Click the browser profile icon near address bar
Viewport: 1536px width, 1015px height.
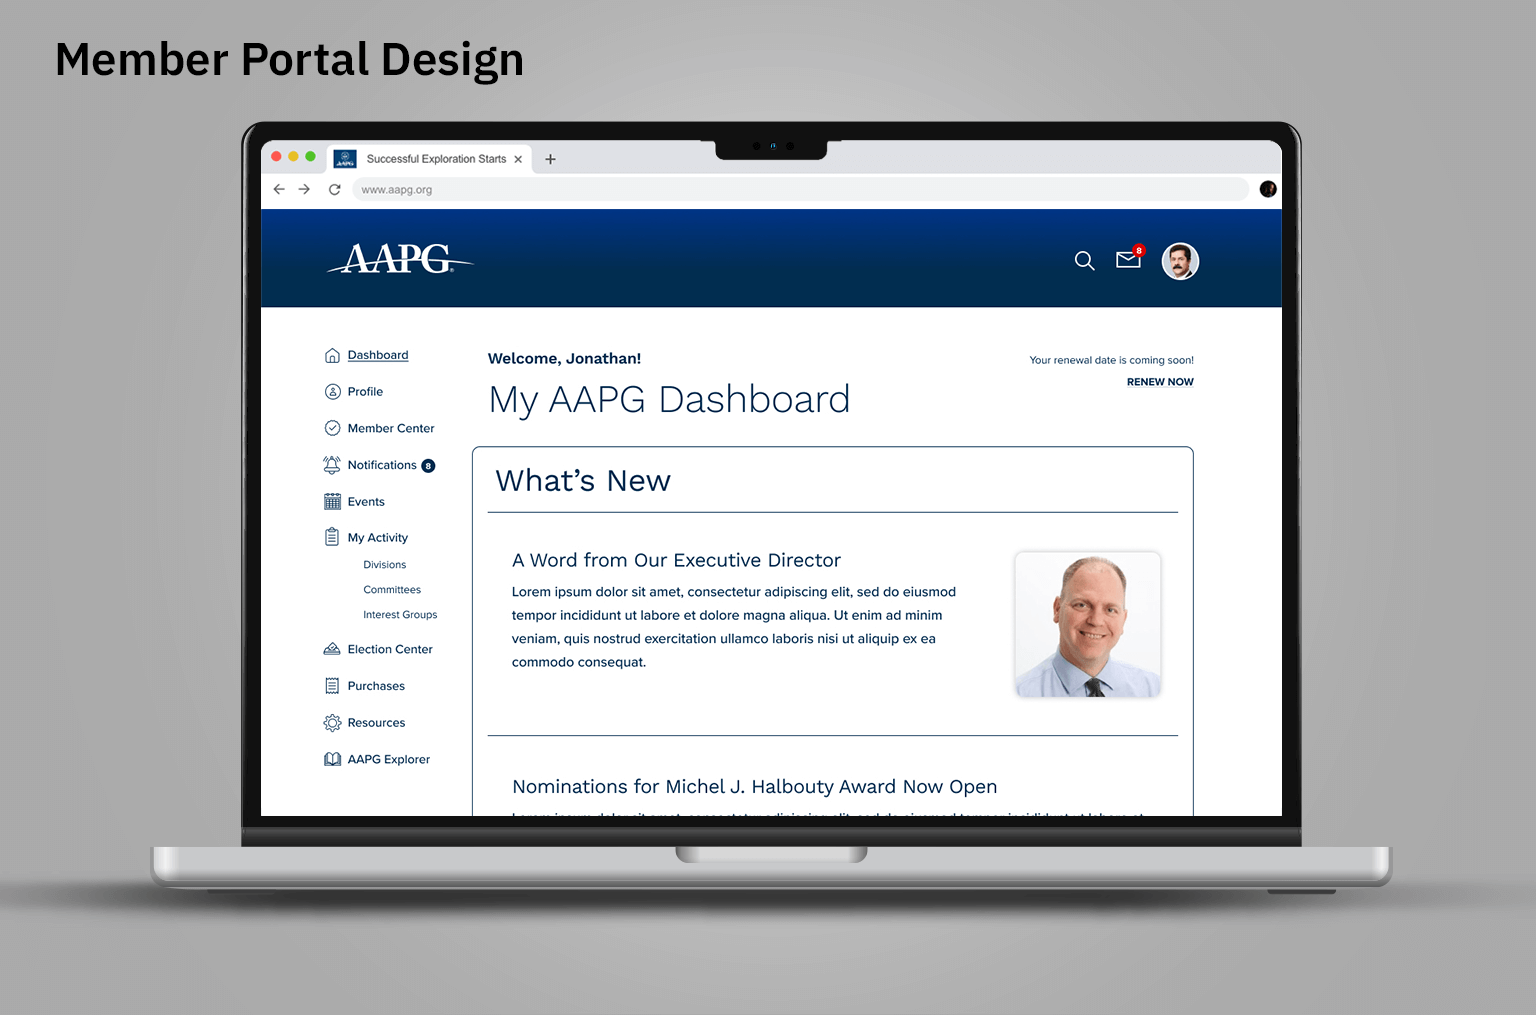click(x=1268, y=189)
